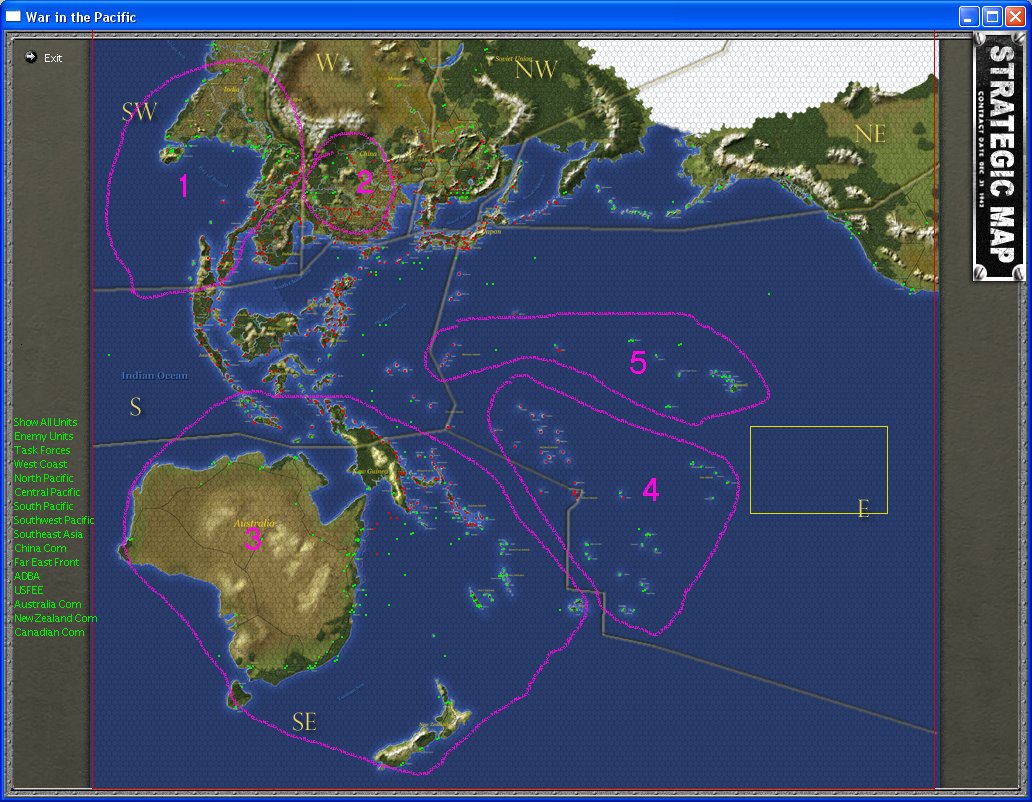Exit the strategic map via Exit label
The width and height of the screenshot is (1032, 802).
(x=53, y=58)
